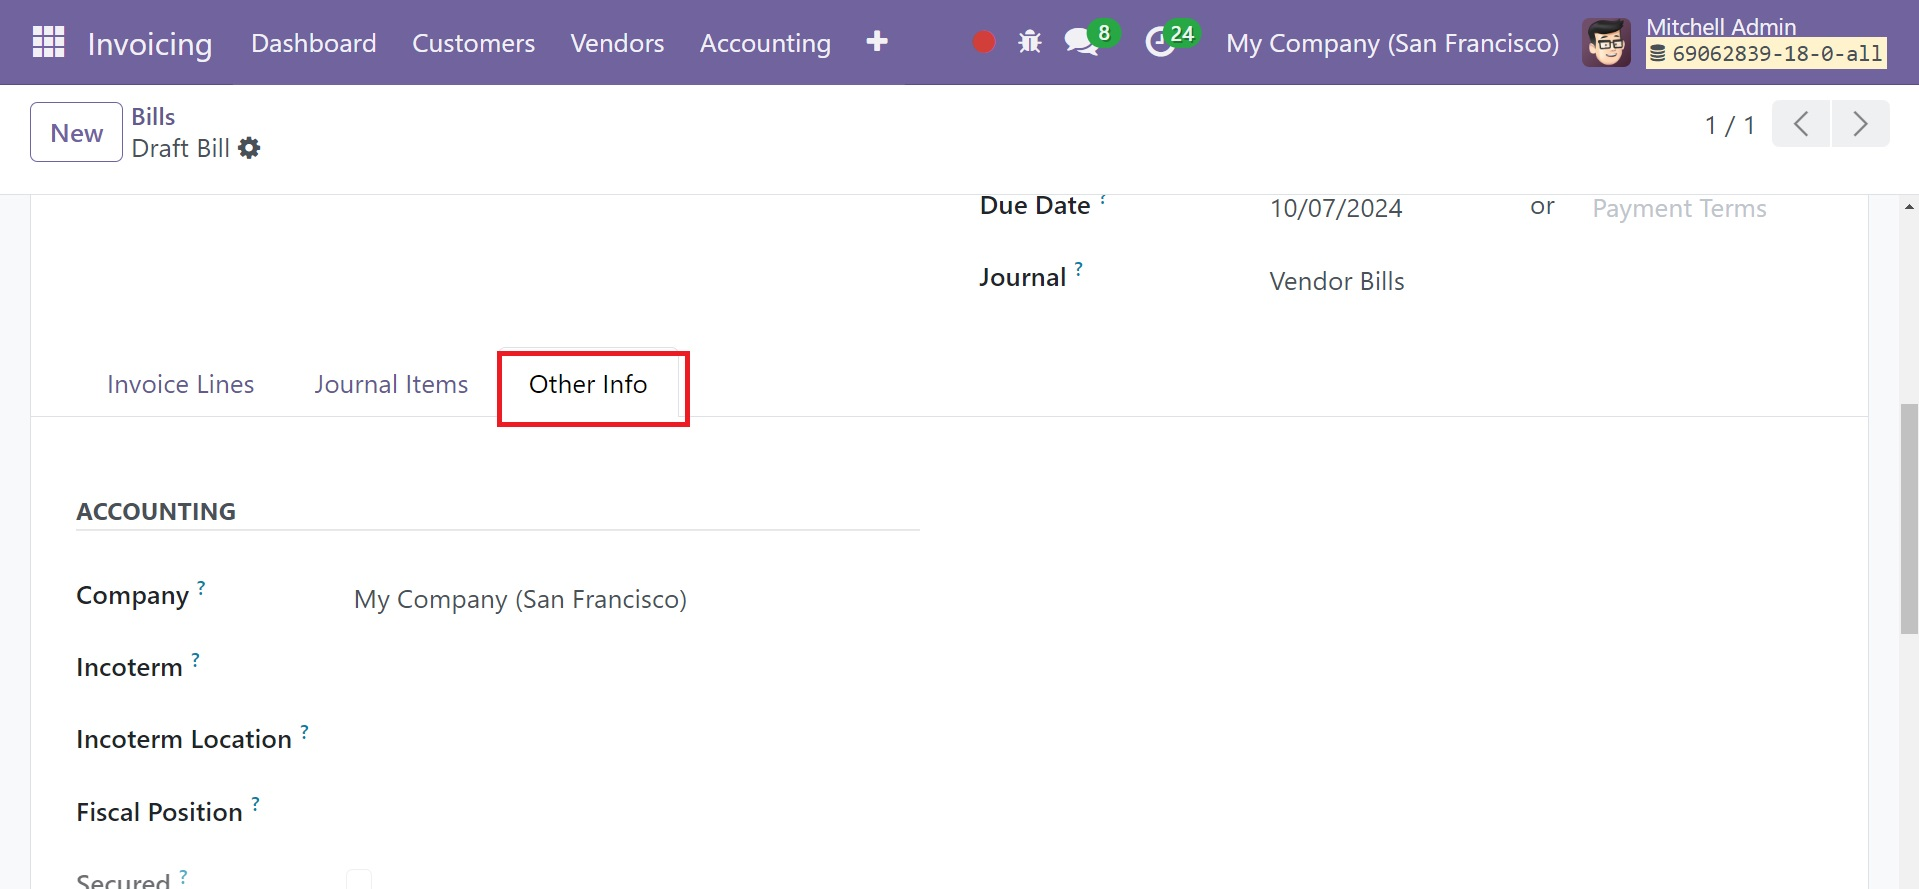Screen dimensions: 1919x889
Task: Open the gear actions icon beside Draft Bill
Action: (x=249, y=148)
